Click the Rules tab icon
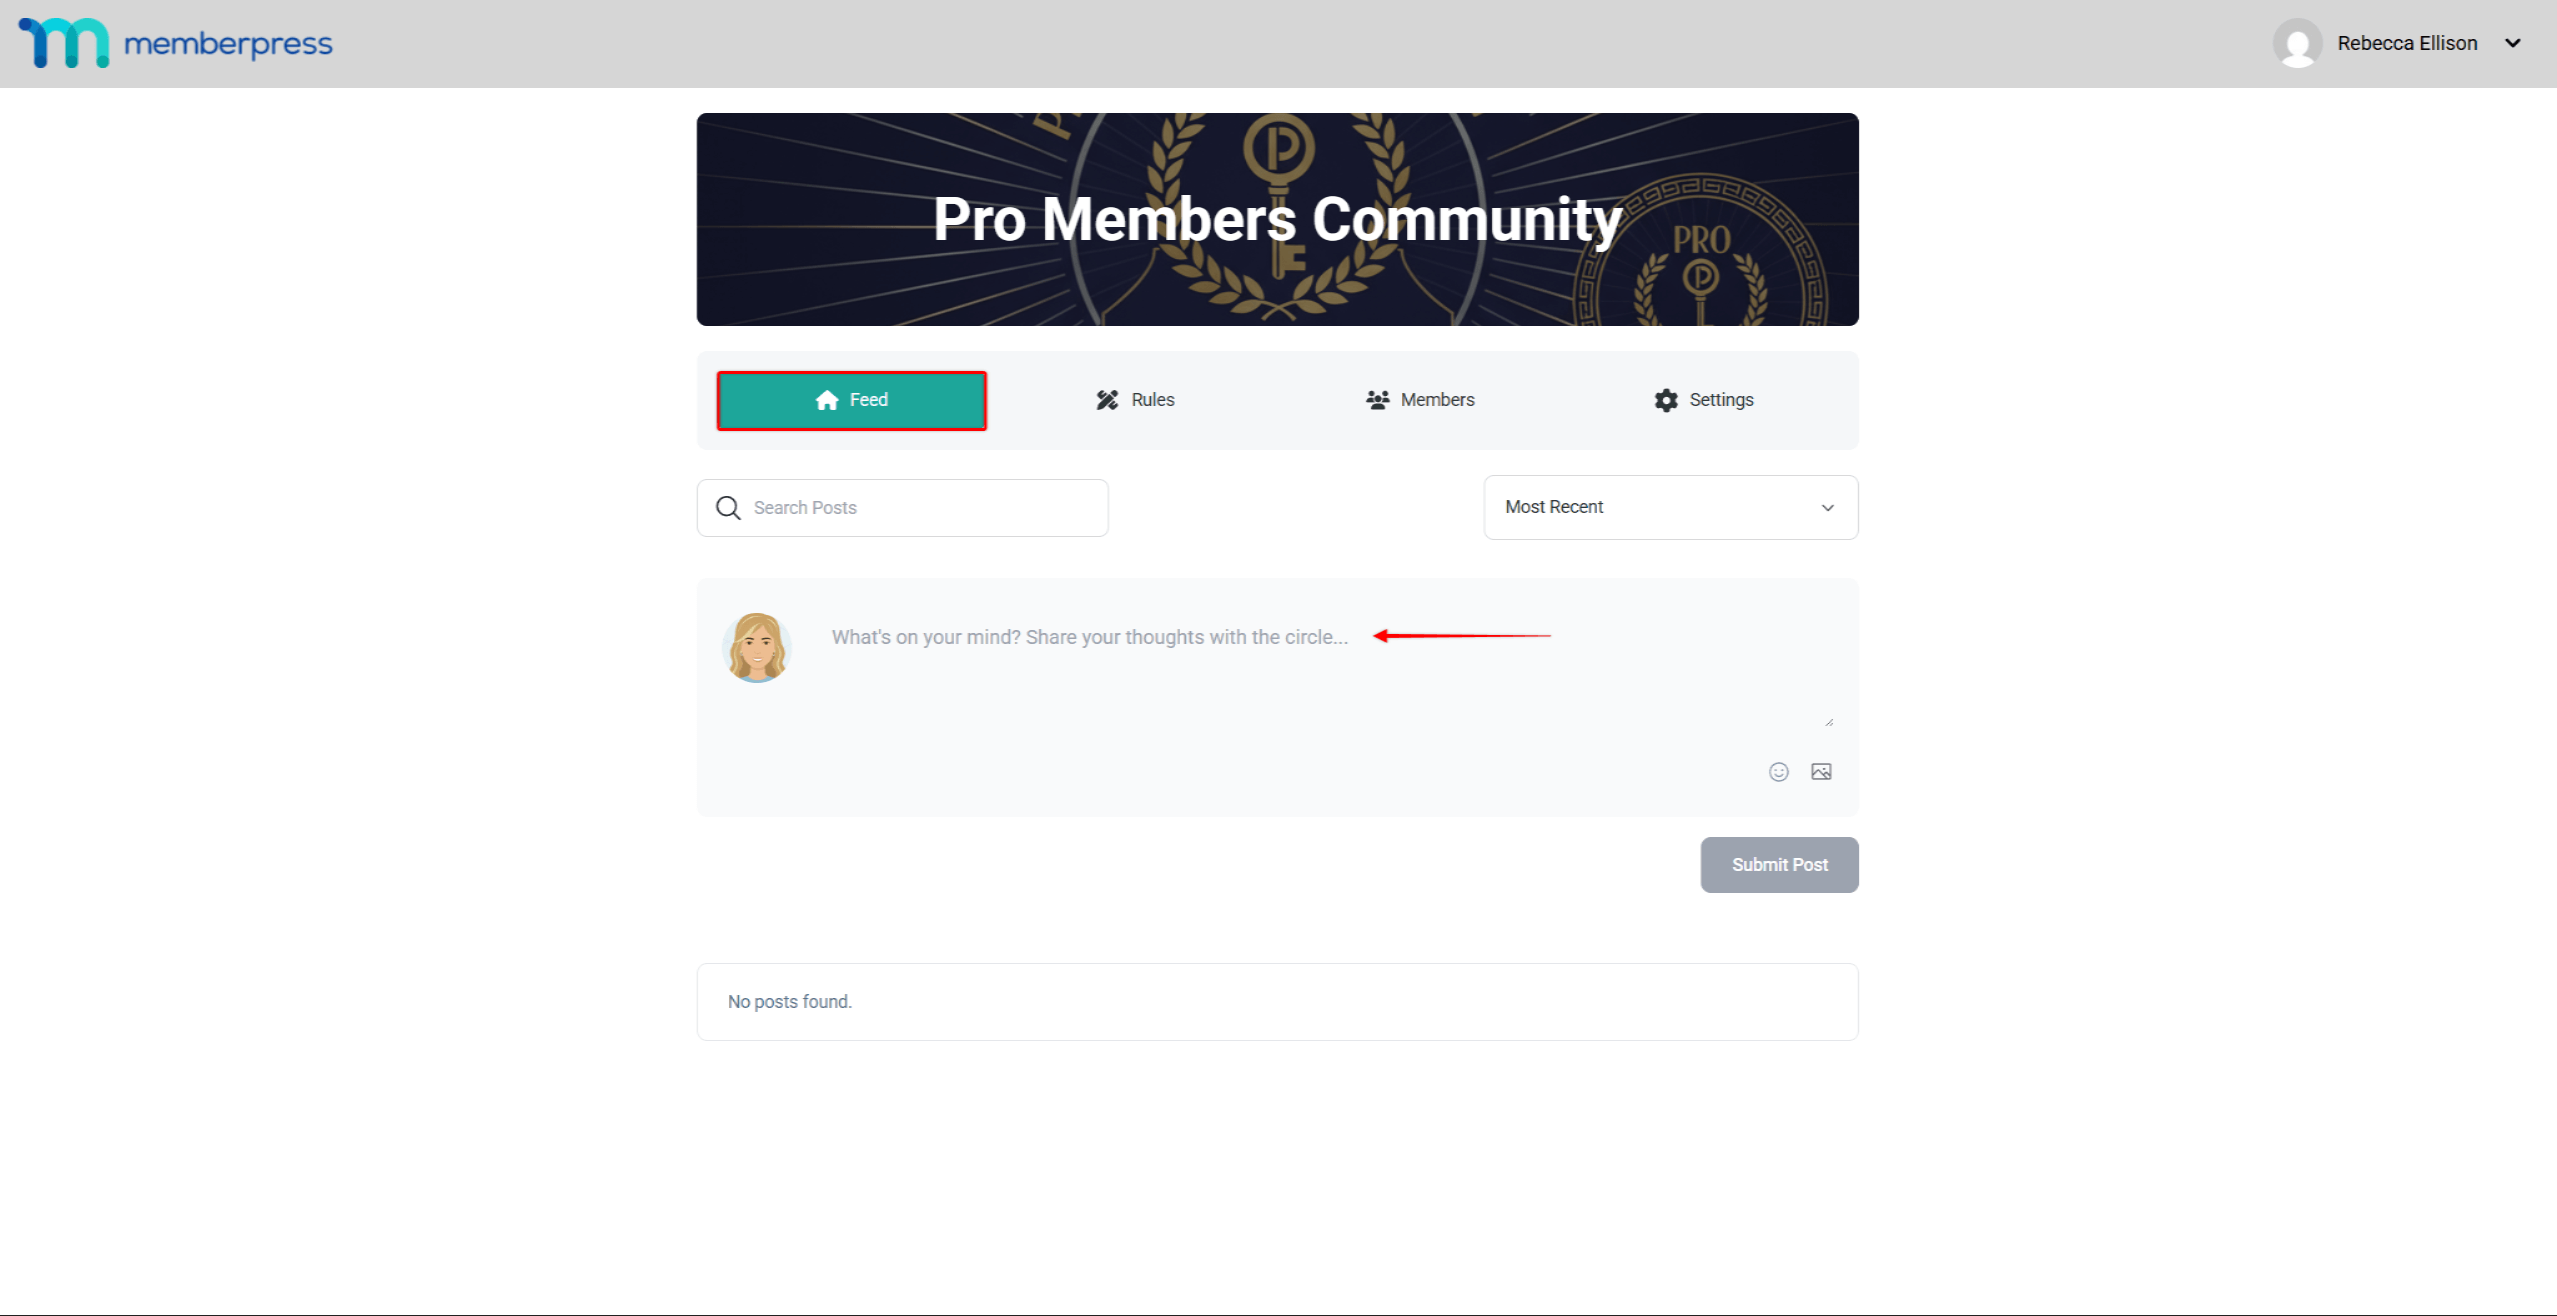2557x1316 pixels. tap(1107, 400)
